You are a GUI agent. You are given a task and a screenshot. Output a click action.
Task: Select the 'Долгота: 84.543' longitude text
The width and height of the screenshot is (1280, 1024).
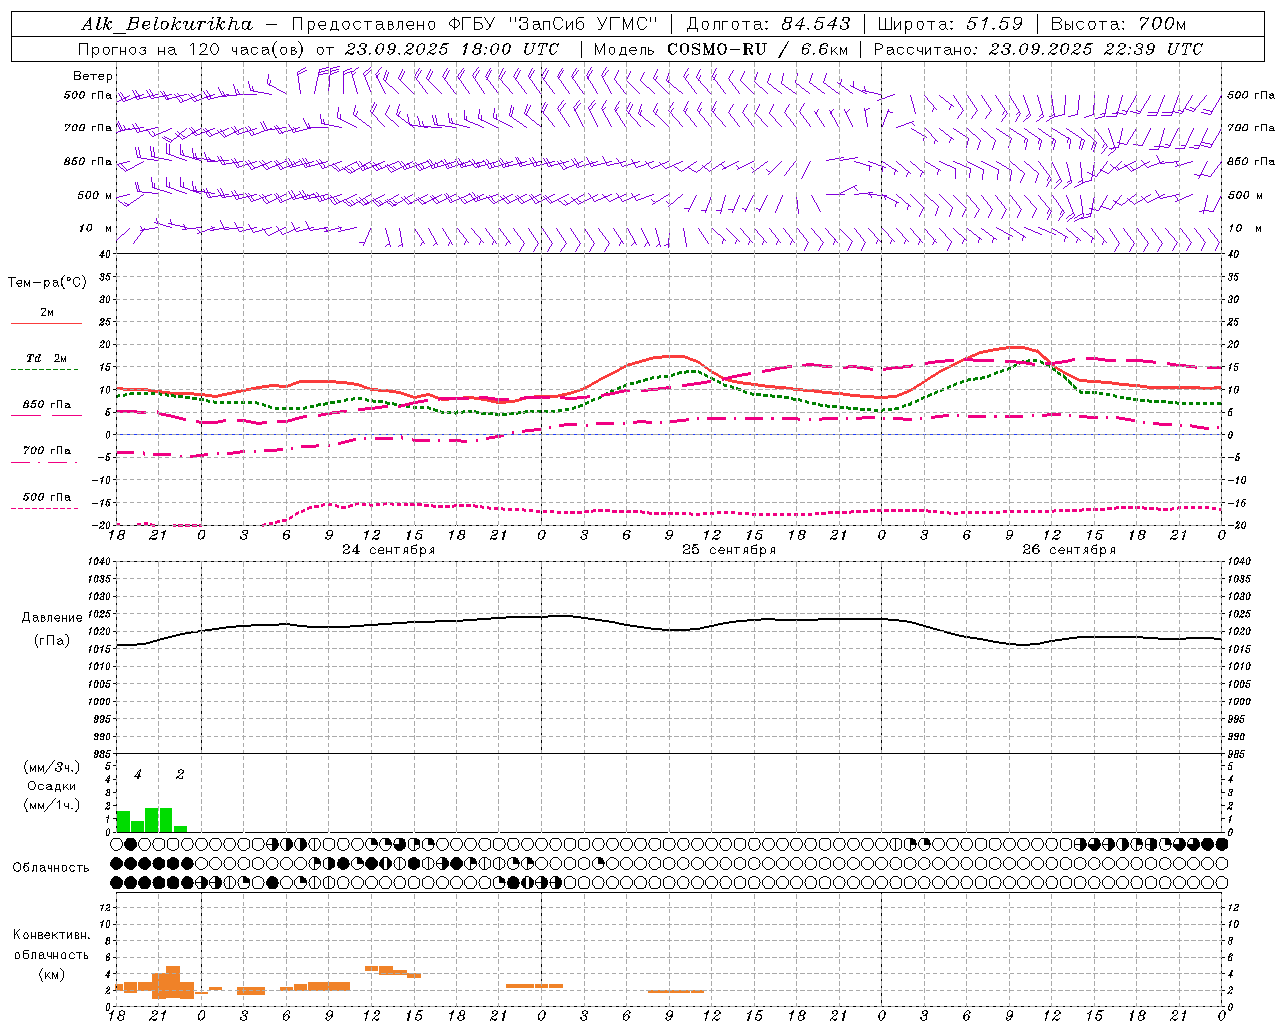[x=769, y=24]
